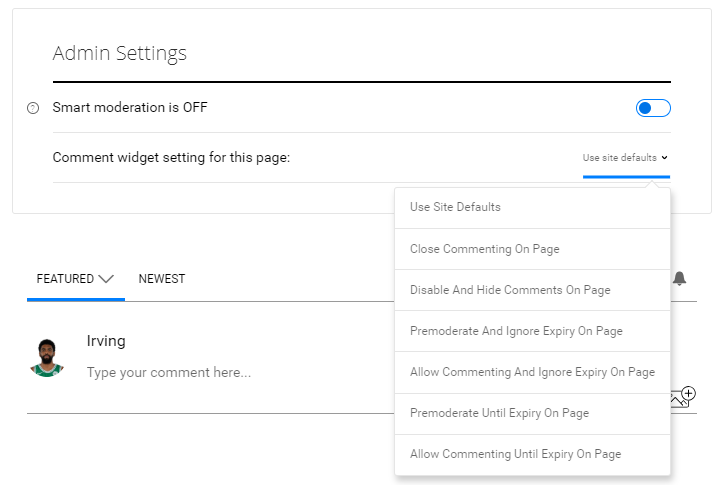This screenshot has height=485, width=718.
Task: Select 'Allow Commenting Until Expiry On Page'
Action: click(515, 454)
